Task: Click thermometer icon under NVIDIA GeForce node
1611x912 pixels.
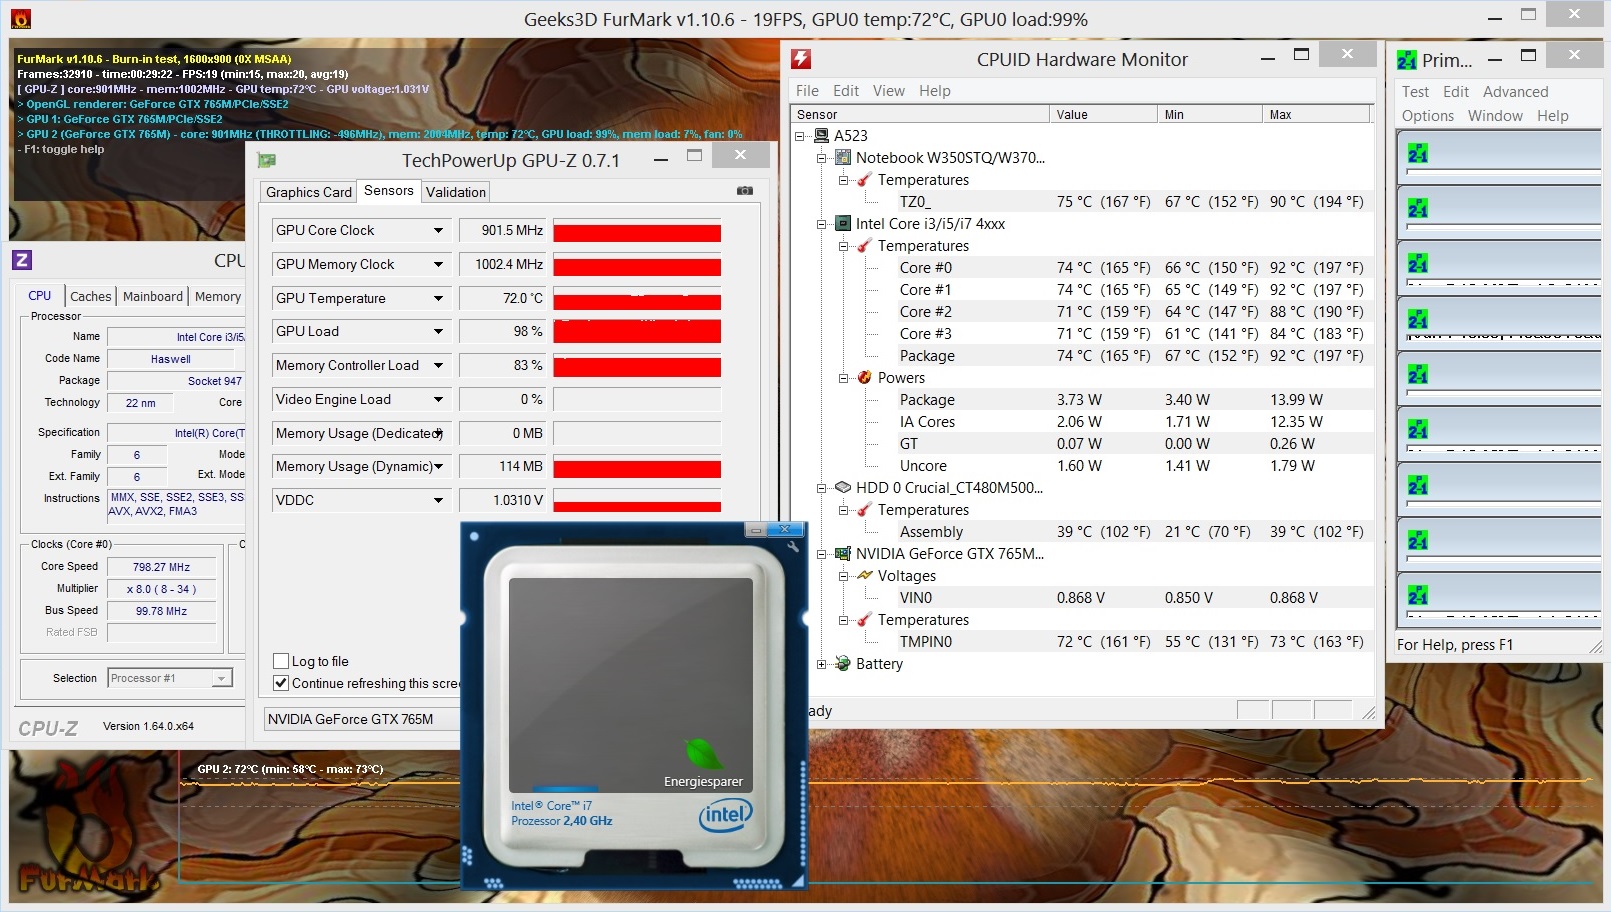Action: point(864,619)
